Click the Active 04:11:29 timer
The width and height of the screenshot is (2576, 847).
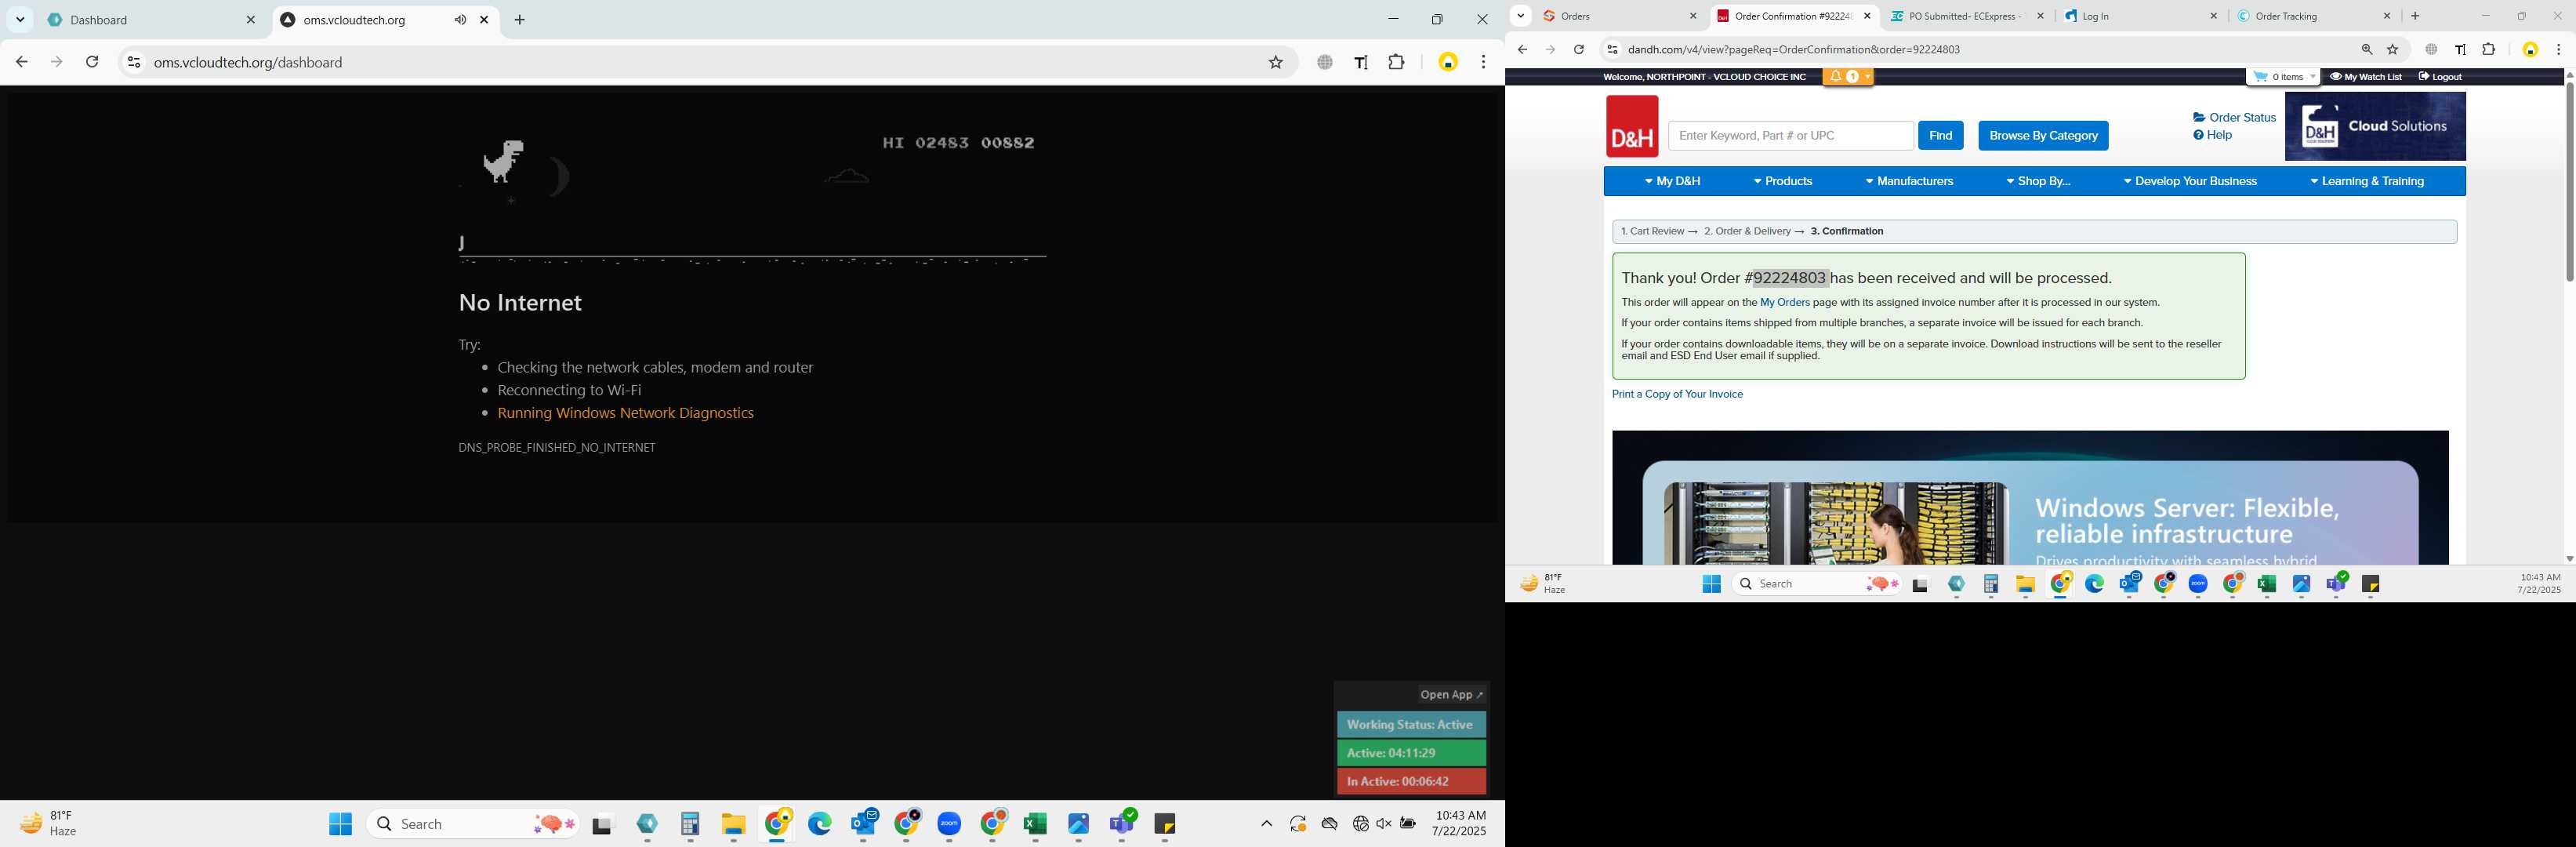pyautogui.click(x=1411, y=753)
